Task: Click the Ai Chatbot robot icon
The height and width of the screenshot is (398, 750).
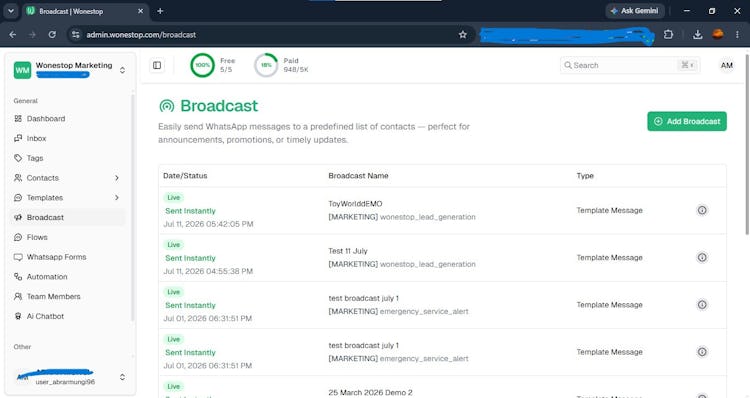Action: coord(18,316)
